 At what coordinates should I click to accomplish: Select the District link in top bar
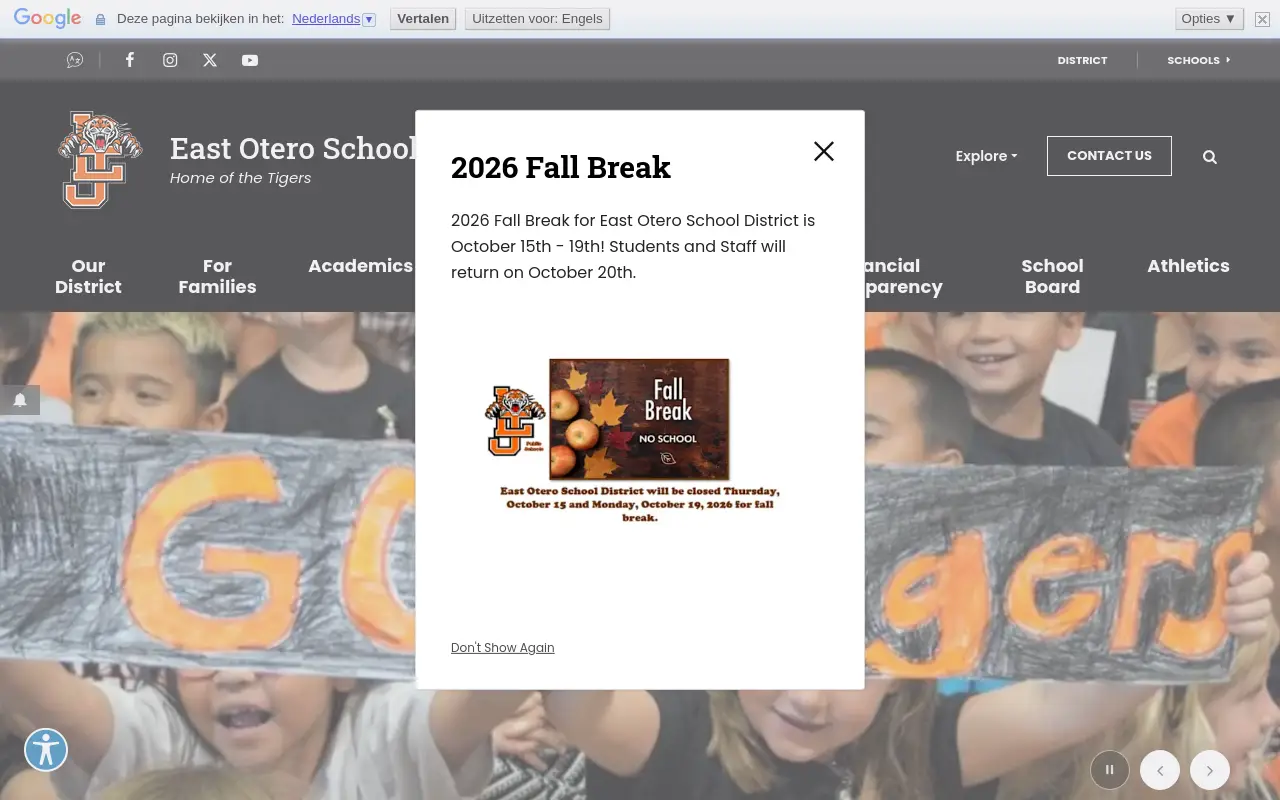pos(1083,60)
